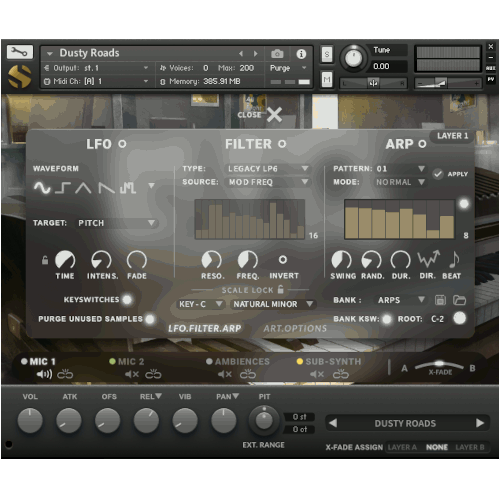This screenshot has width=500, height=500.
Task: Select the AMBIENCES channel
Action: (x=238, y=361)
